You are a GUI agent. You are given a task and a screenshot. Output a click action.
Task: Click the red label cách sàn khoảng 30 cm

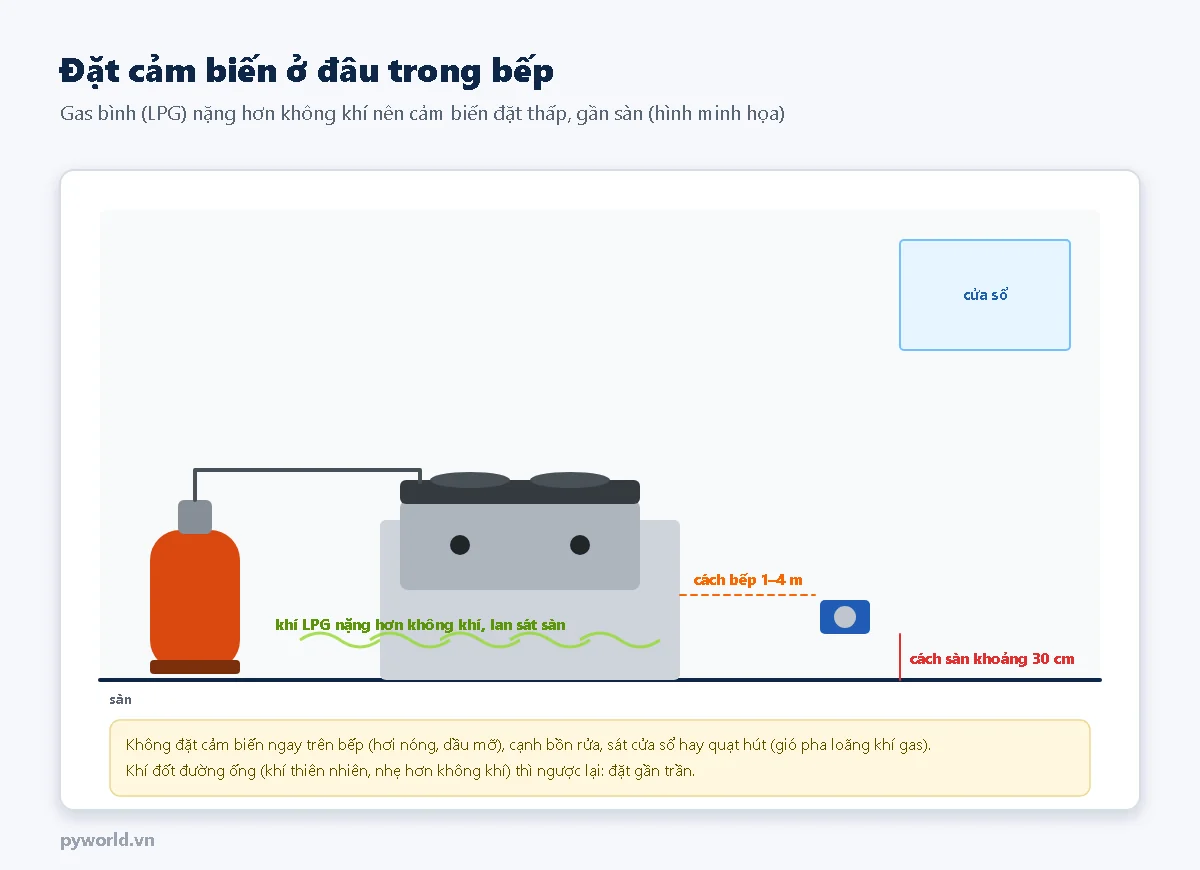tap(992, 659)
